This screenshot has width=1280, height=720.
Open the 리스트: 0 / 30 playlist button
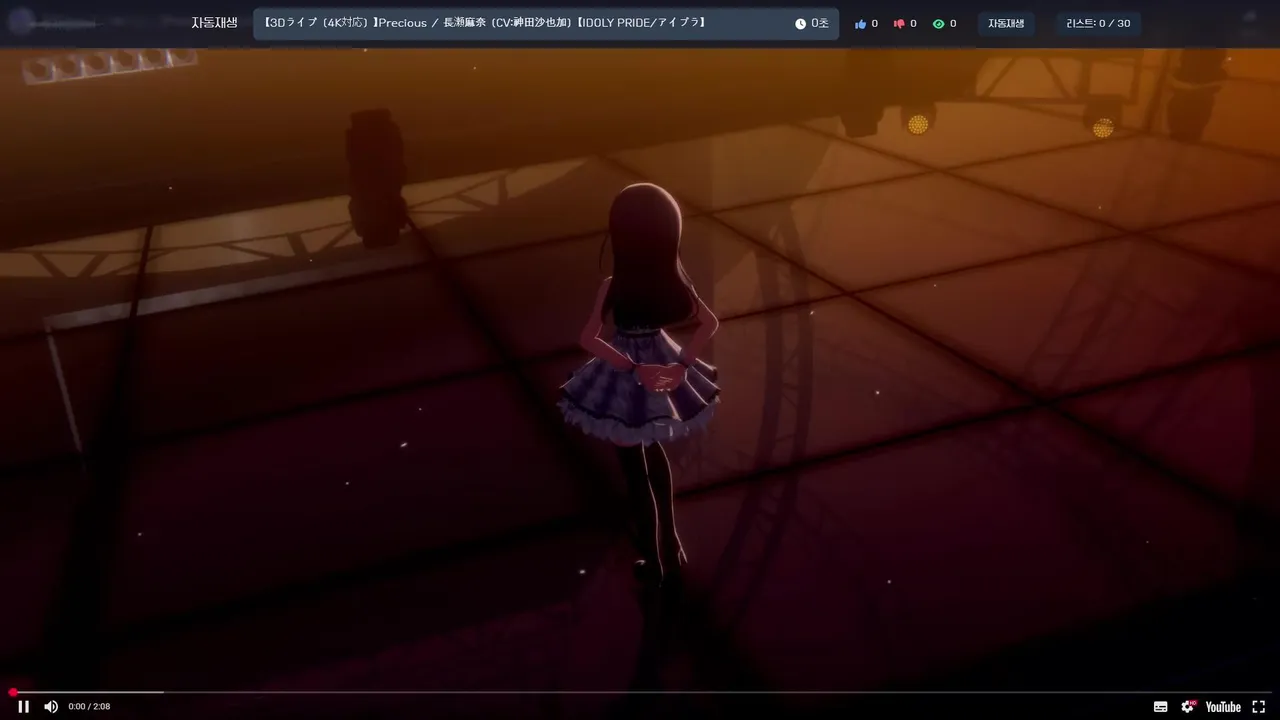(x=1098, y=24)
